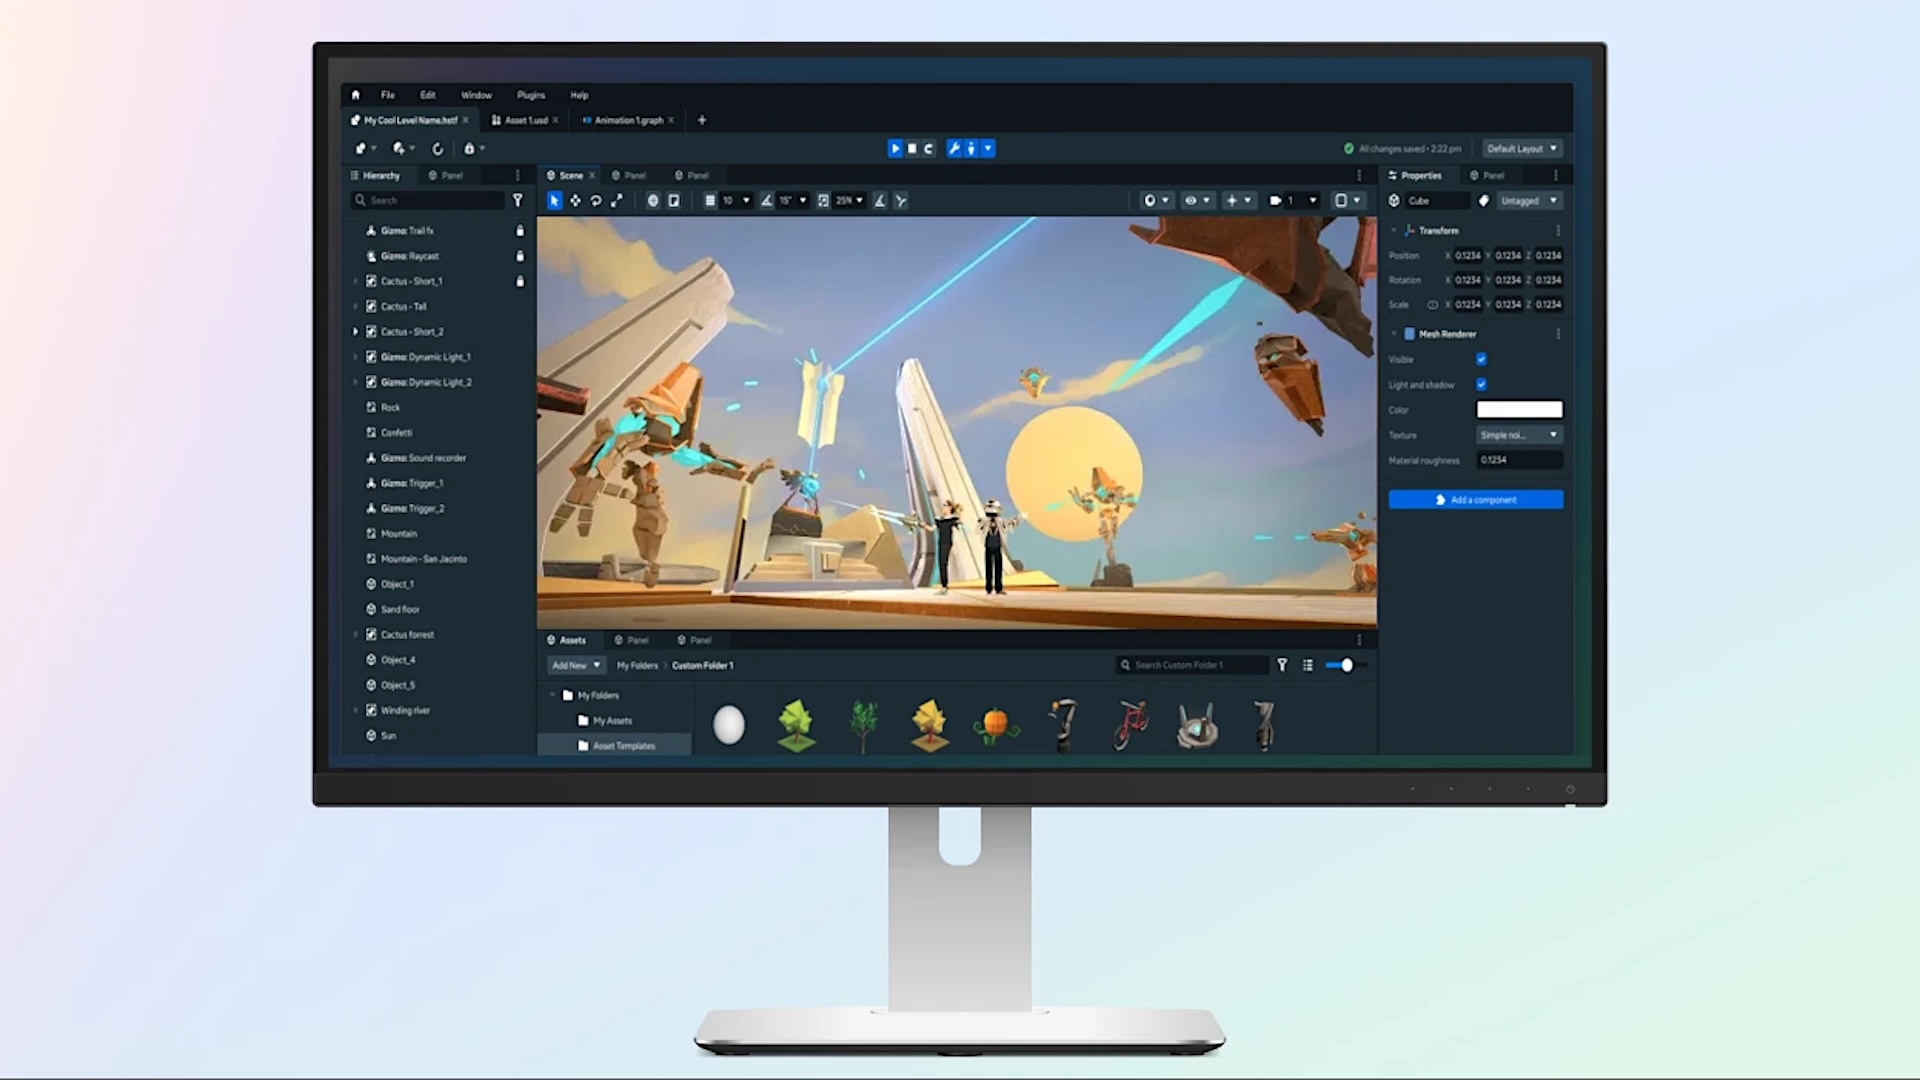Toggle the lock on Gizmo: Trail fx

tap(519, 230)
